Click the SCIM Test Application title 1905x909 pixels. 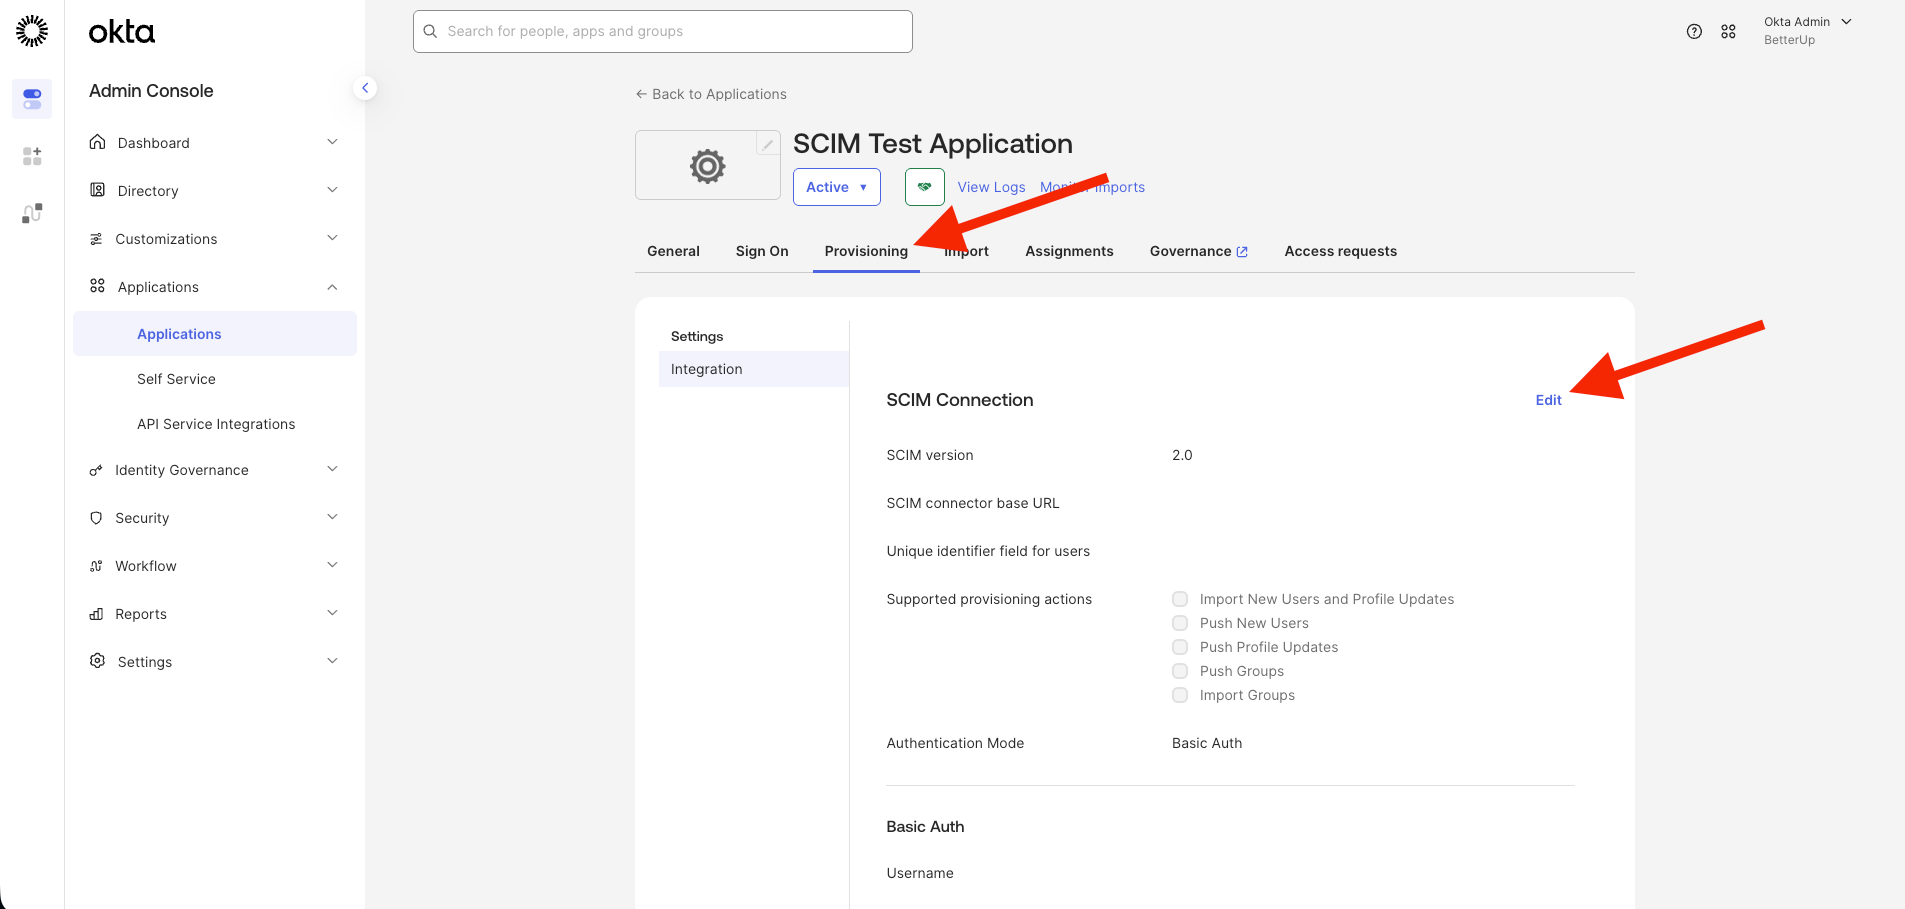click(933, 144)
